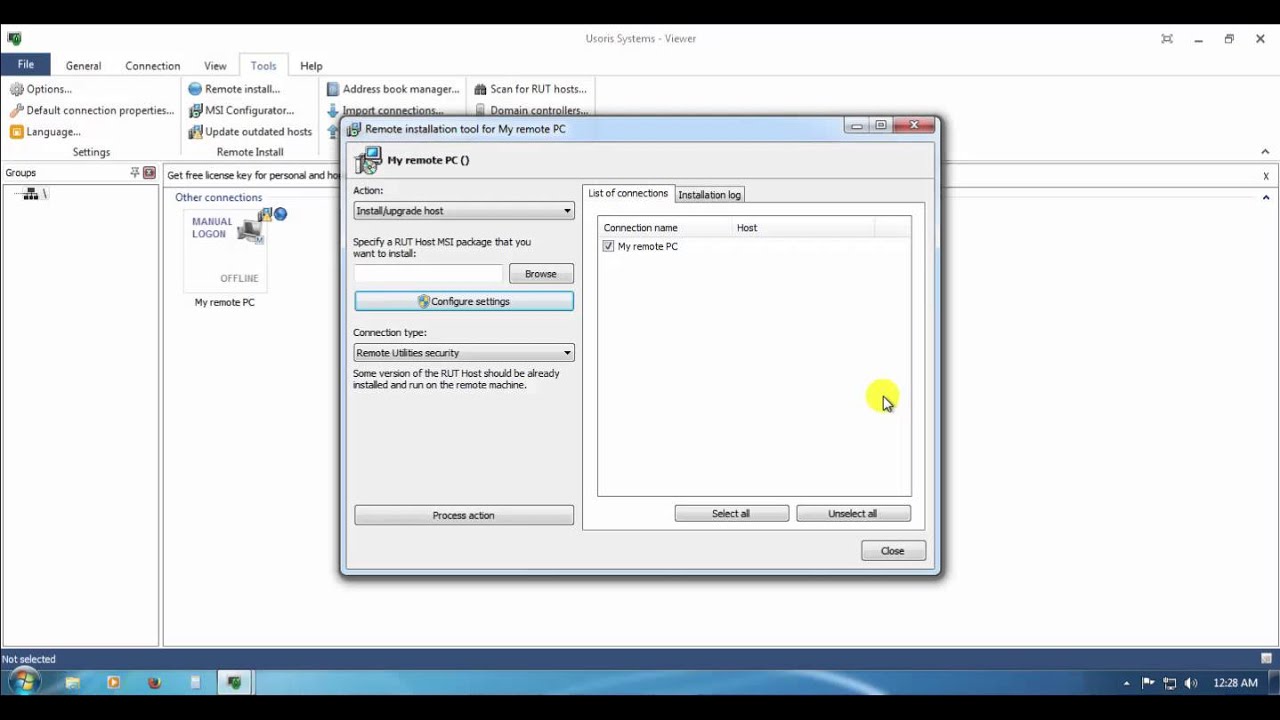Click Select all connections
1280x720 pixels.
[x=731, y=513]
